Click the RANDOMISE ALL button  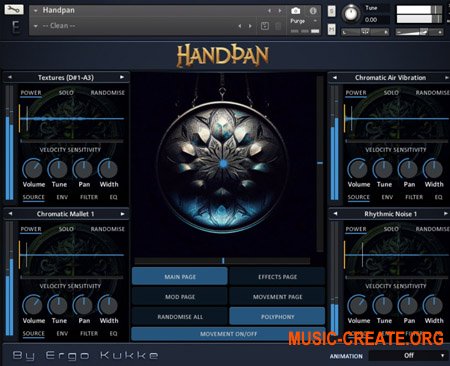180,317
